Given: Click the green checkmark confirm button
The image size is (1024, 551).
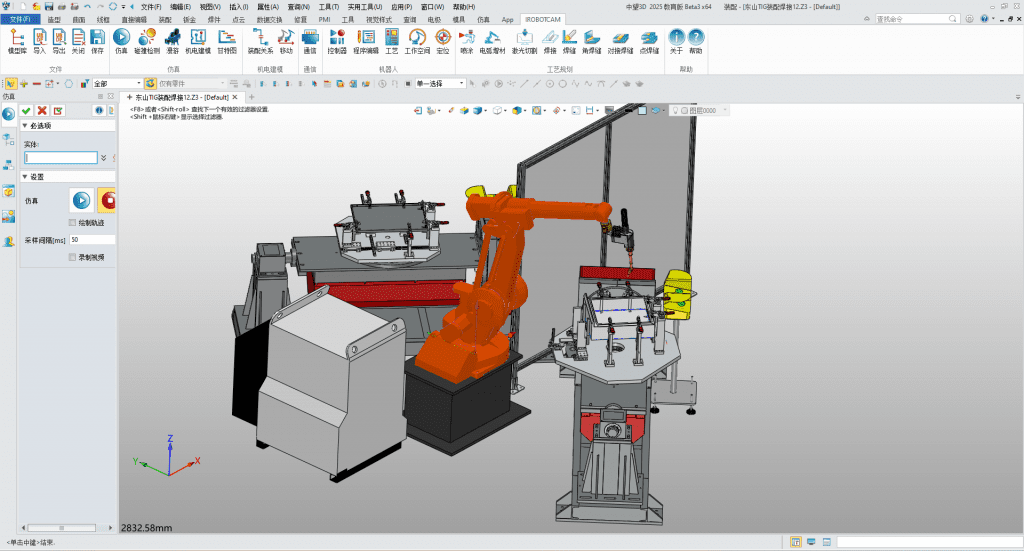Looking at the screenshot, I should (x=26, y=110).
